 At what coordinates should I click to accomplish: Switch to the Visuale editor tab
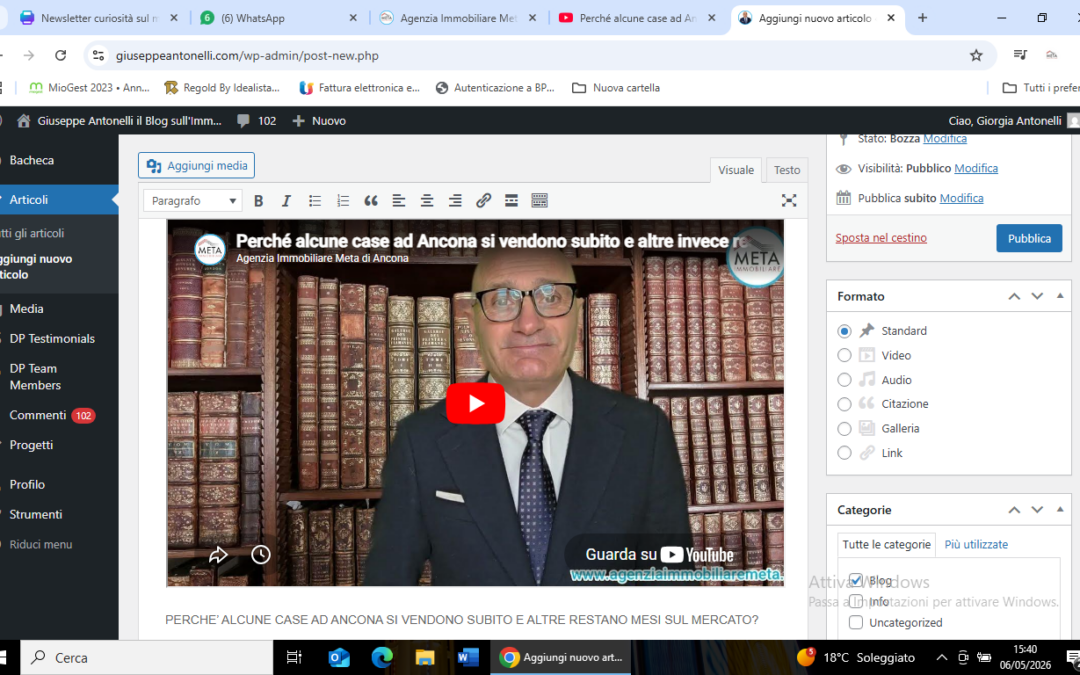tap(736, 170)
